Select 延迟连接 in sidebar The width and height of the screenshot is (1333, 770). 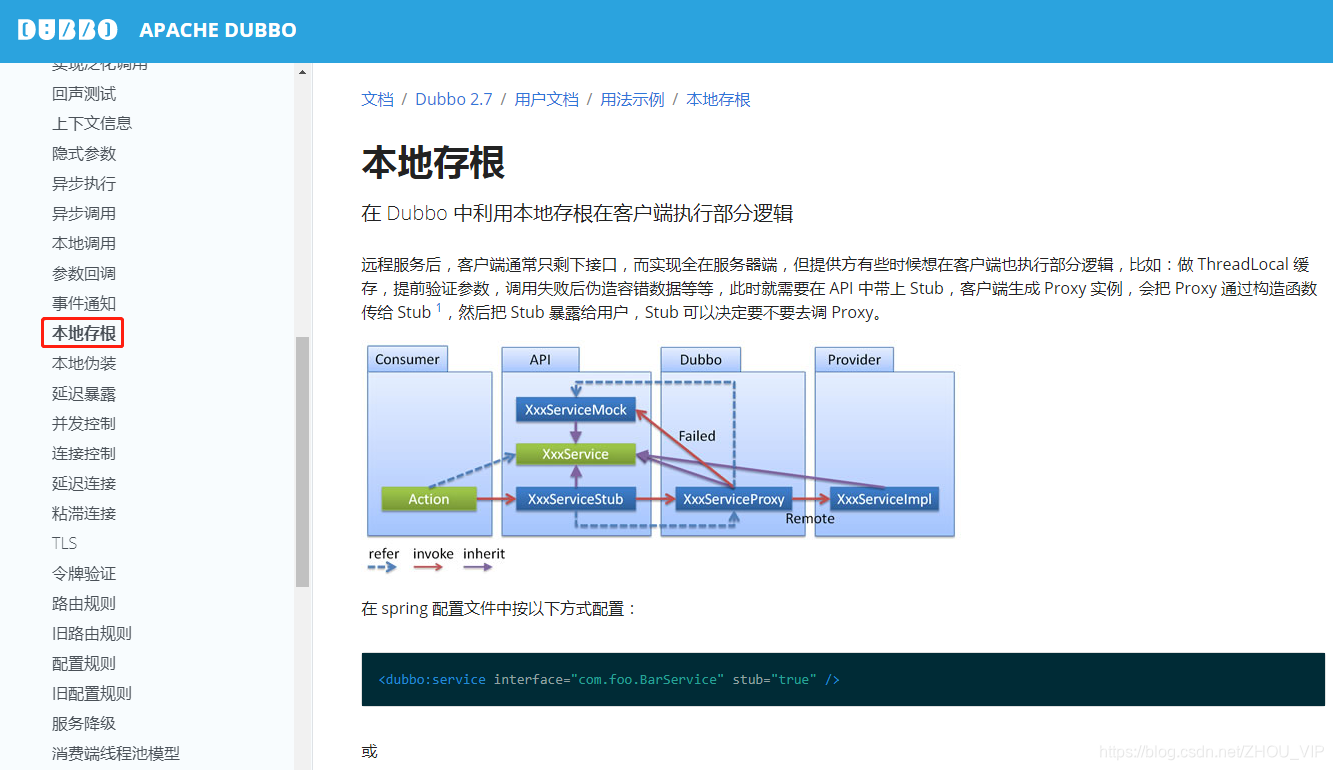[84, 483]
